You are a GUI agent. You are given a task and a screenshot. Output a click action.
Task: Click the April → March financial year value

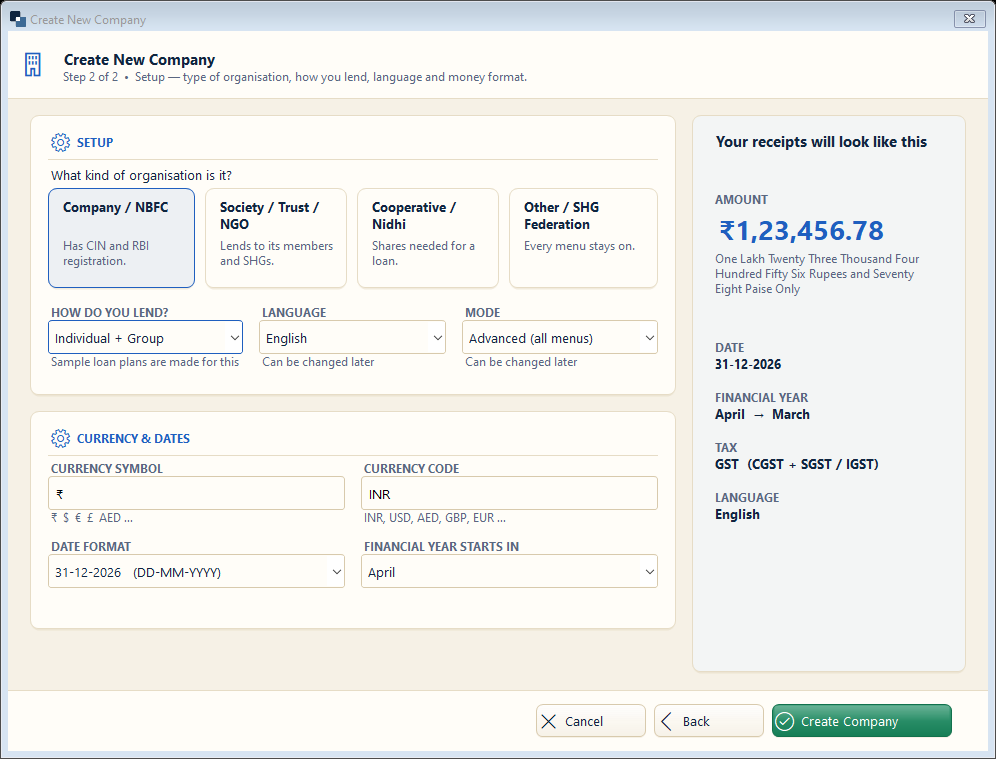[762, 414]
